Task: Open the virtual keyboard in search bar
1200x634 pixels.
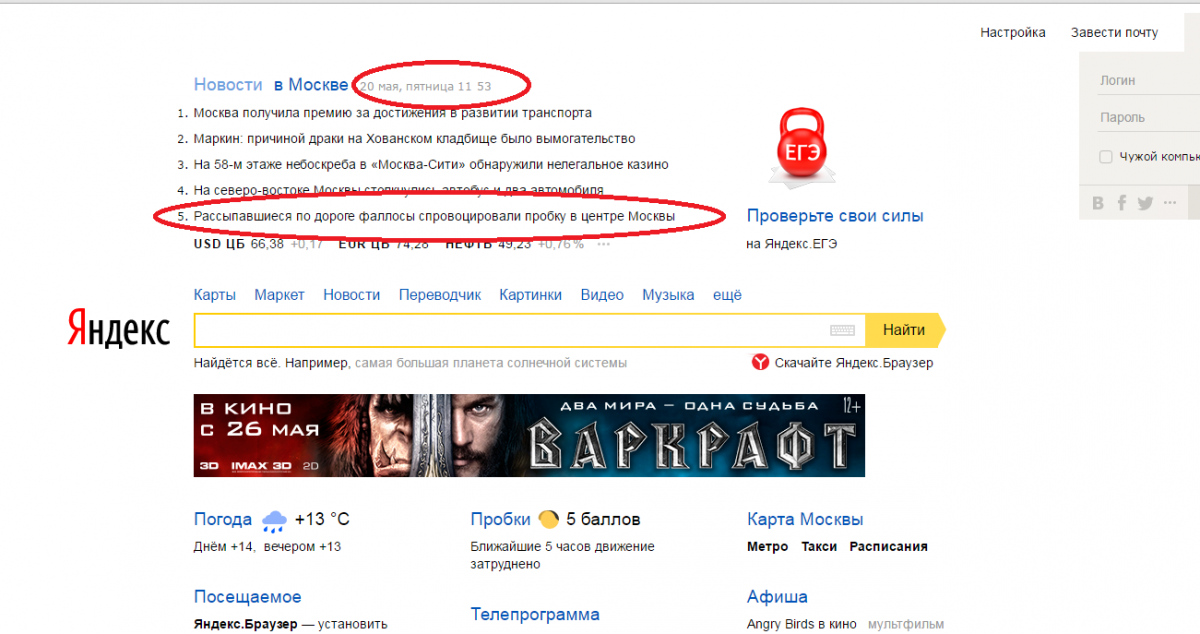Action: tap(842, 330)
